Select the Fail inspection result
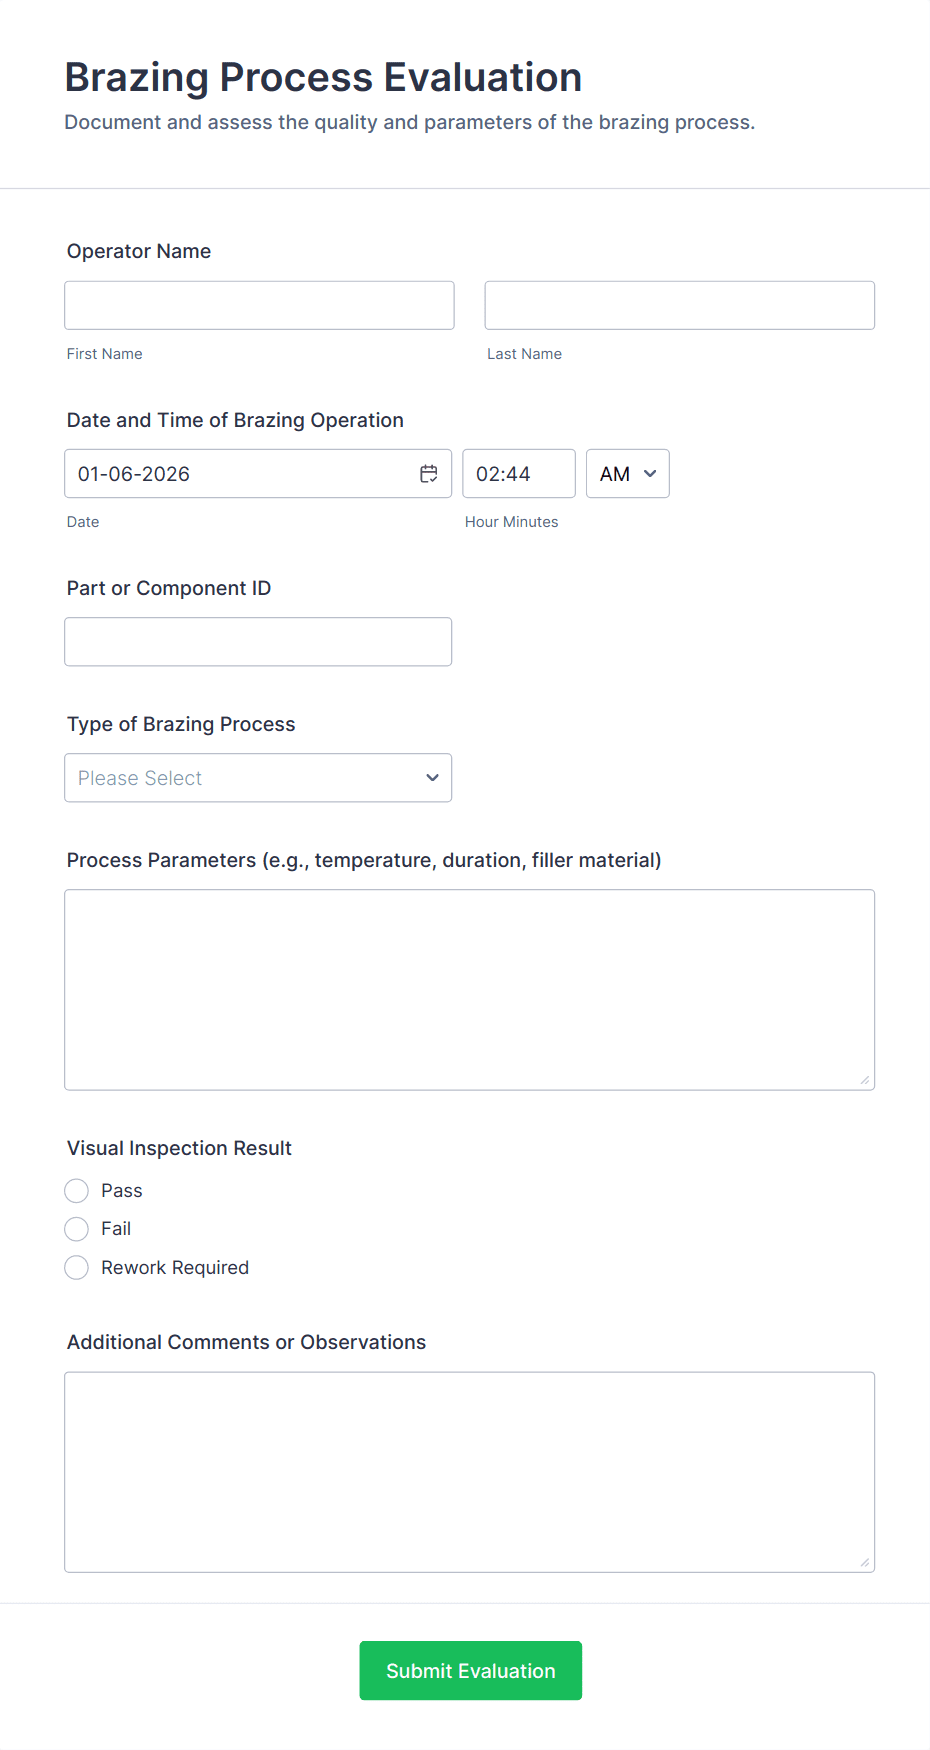The height and width of the screenshot is (1750, 930). [76, 1228]
